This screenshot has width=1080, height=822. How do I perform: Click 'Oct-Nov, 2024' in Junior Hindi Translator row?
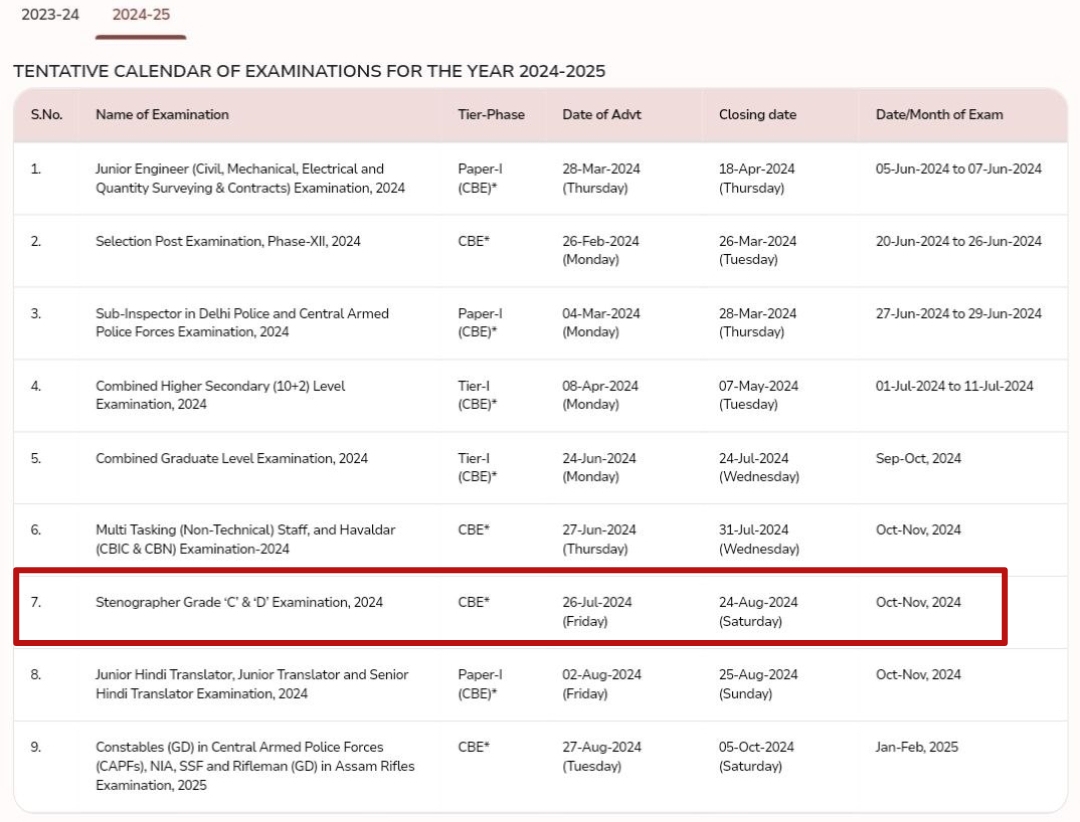[x=917, y=675]
